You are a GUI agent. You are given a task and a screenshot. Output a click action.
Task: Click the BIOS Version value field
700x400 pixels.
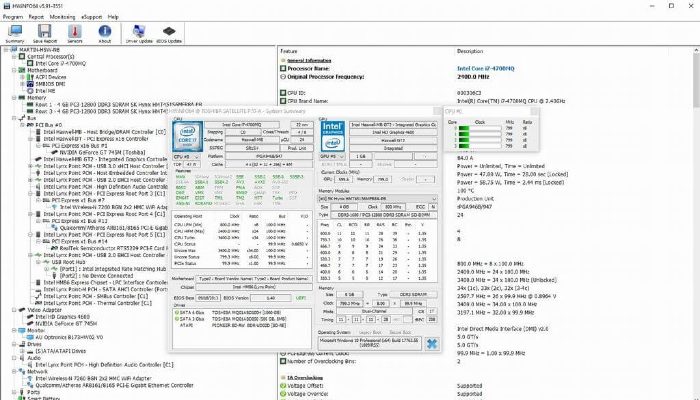click(x=271, y=298)
